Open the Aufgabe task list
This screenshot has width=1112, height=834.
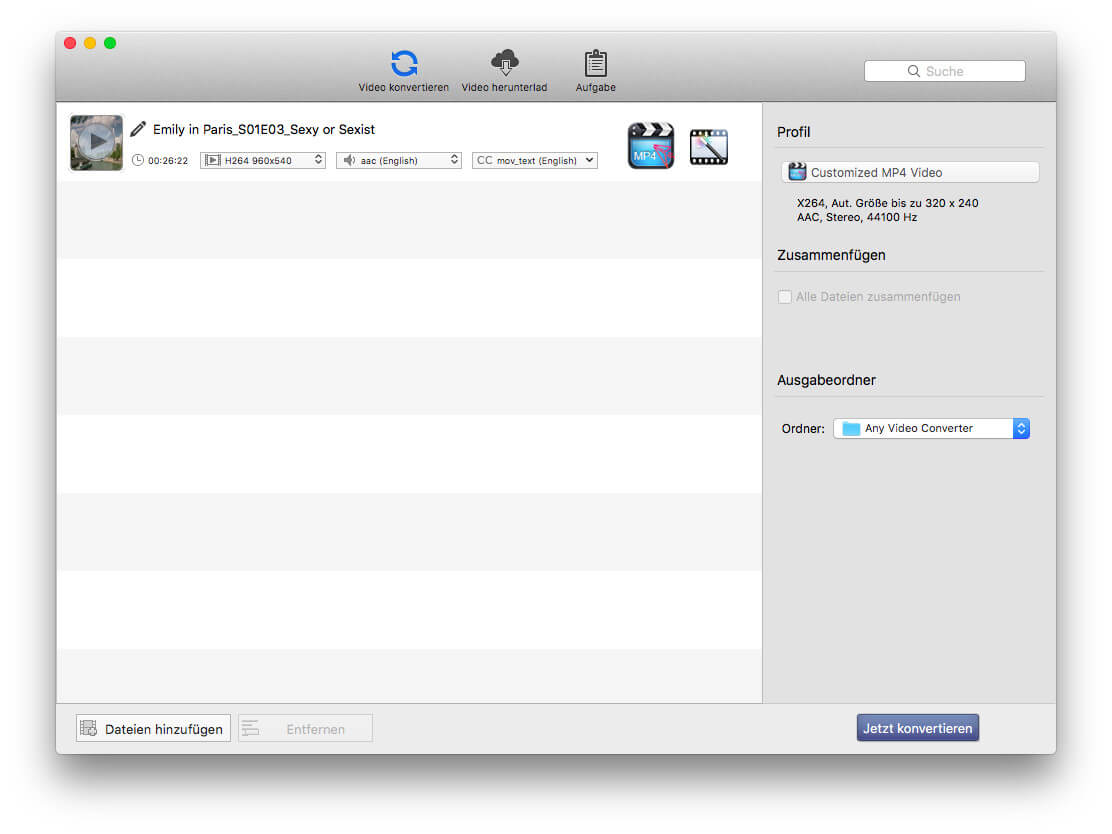coord(595,71)
